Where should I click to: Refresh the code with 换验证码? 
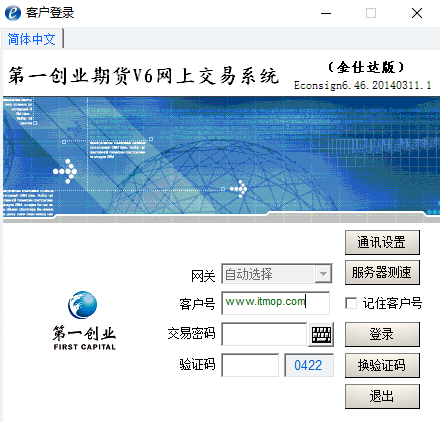(x=382, y=365)
